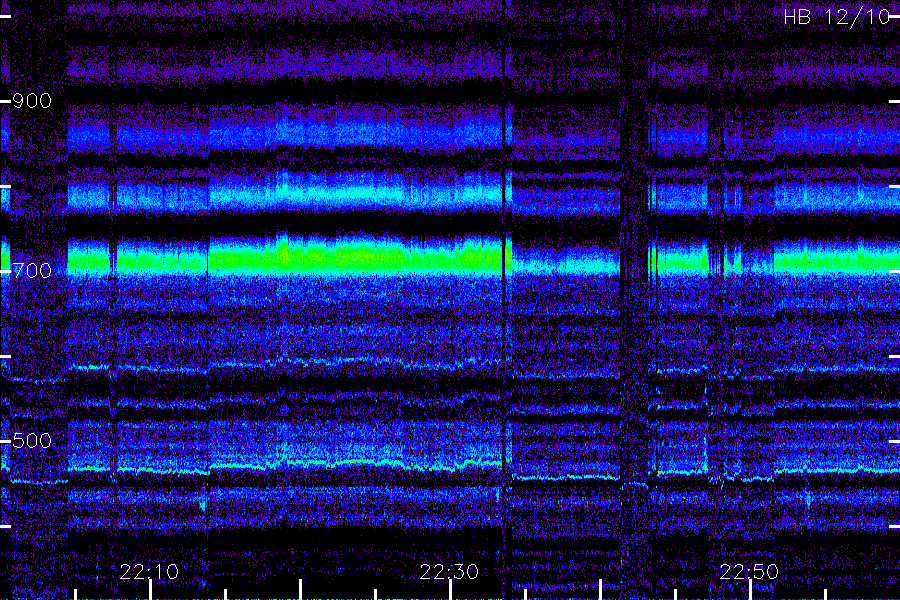The width and height of the screenshot is (900, 600).
Task: Click the 900 frequency axis label
Action: coord(32,101)
